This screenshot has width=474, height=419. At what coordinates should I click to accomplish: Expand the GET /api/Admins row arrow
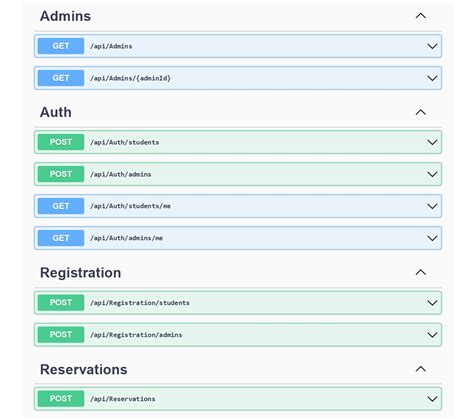tap(432, 46)
